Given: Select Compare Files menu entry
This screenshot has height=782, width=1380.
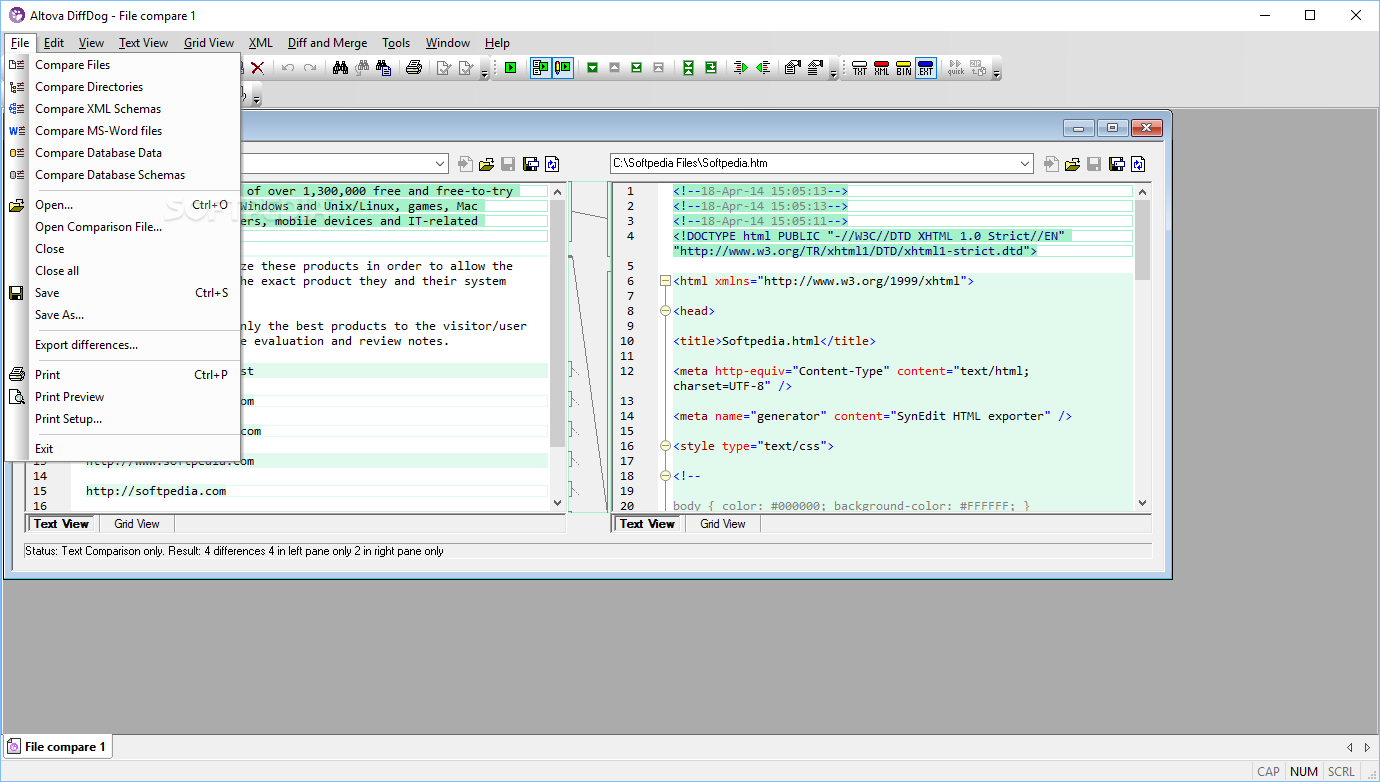Looking at the screenshot, I should [x=122, y=65].
